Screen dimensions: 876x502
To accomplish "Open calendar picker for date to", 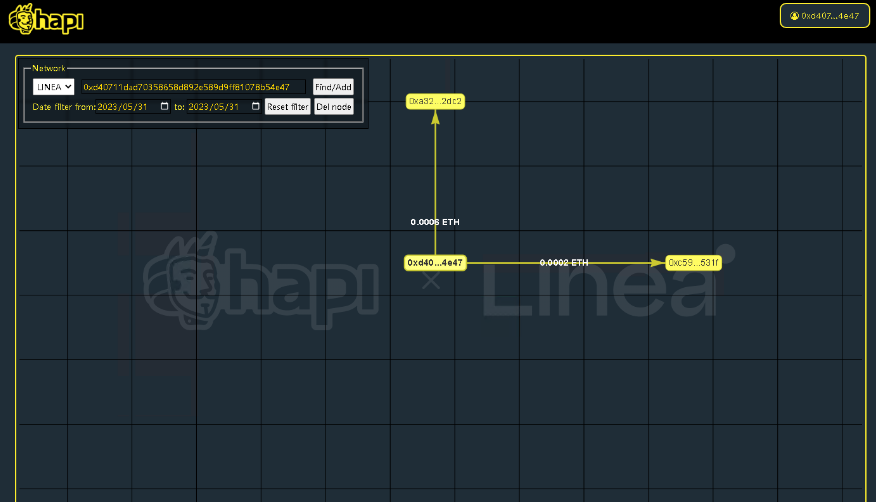I will pyautogui.click(x=255, y=106).
